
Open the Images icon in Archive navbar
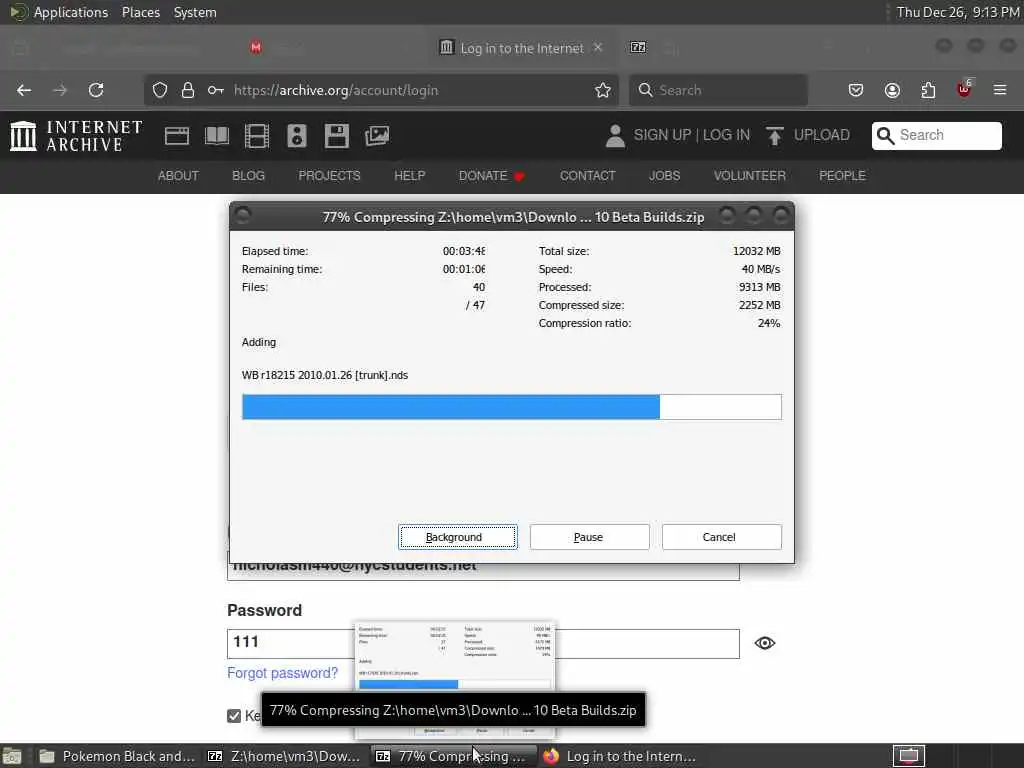[377, 136]
